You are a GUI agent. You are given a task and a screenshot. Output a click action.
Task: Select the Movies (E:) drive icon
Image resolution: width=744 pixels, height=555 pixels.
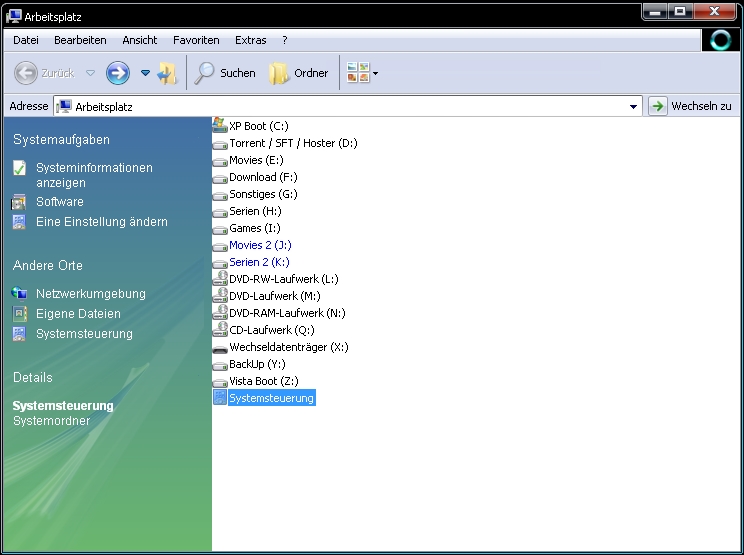220,161
